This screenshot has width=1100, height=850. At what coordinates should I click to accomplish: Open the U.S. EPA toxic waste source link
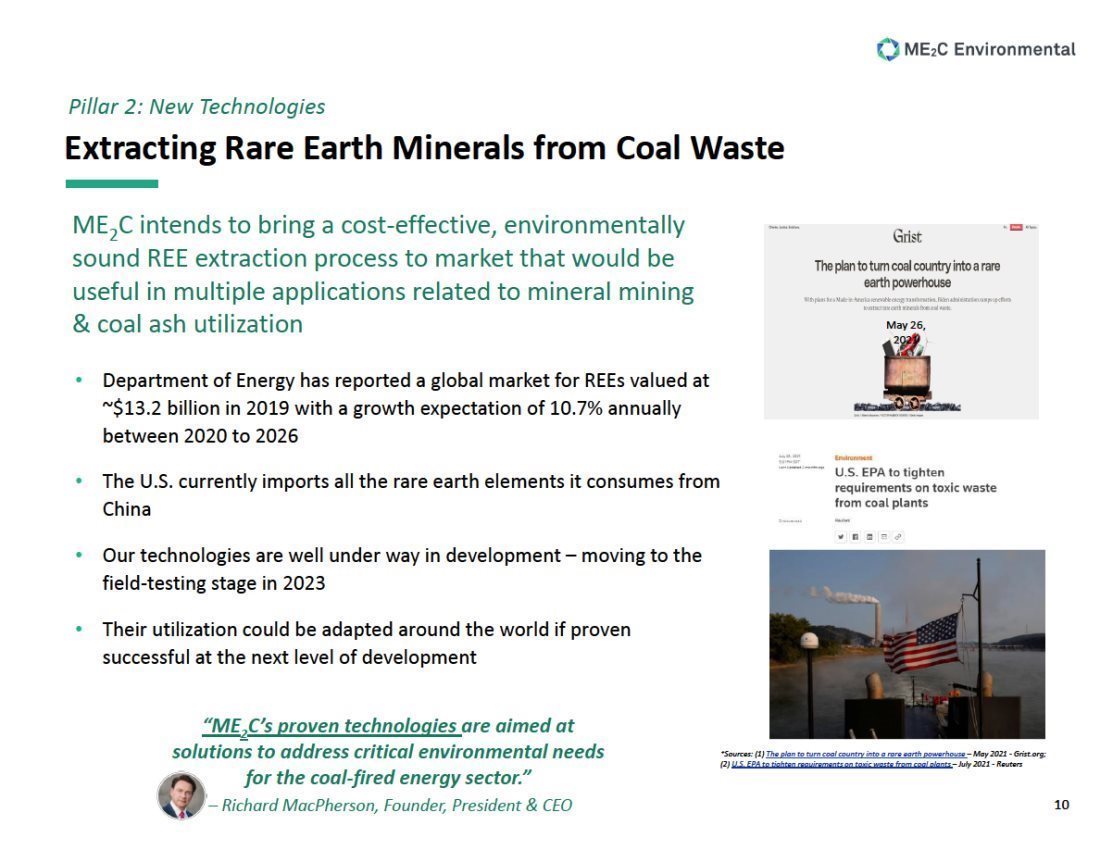tap(841, 764)
